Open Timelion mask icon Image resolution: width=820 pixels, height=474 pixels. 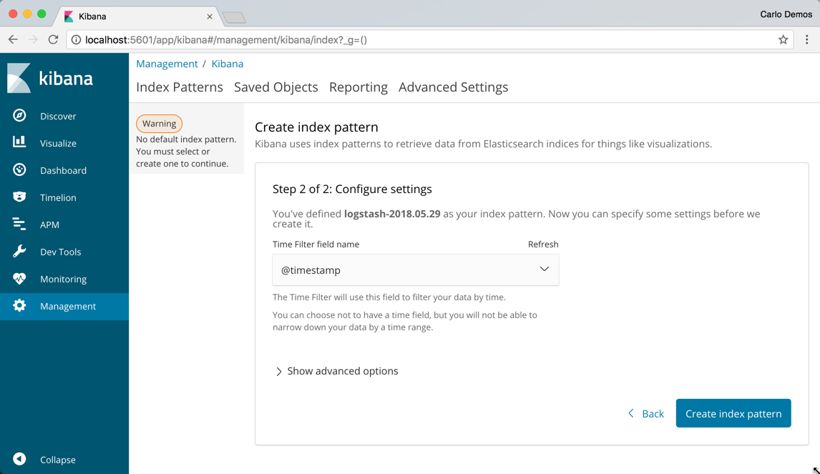click(x=19, y=197)
